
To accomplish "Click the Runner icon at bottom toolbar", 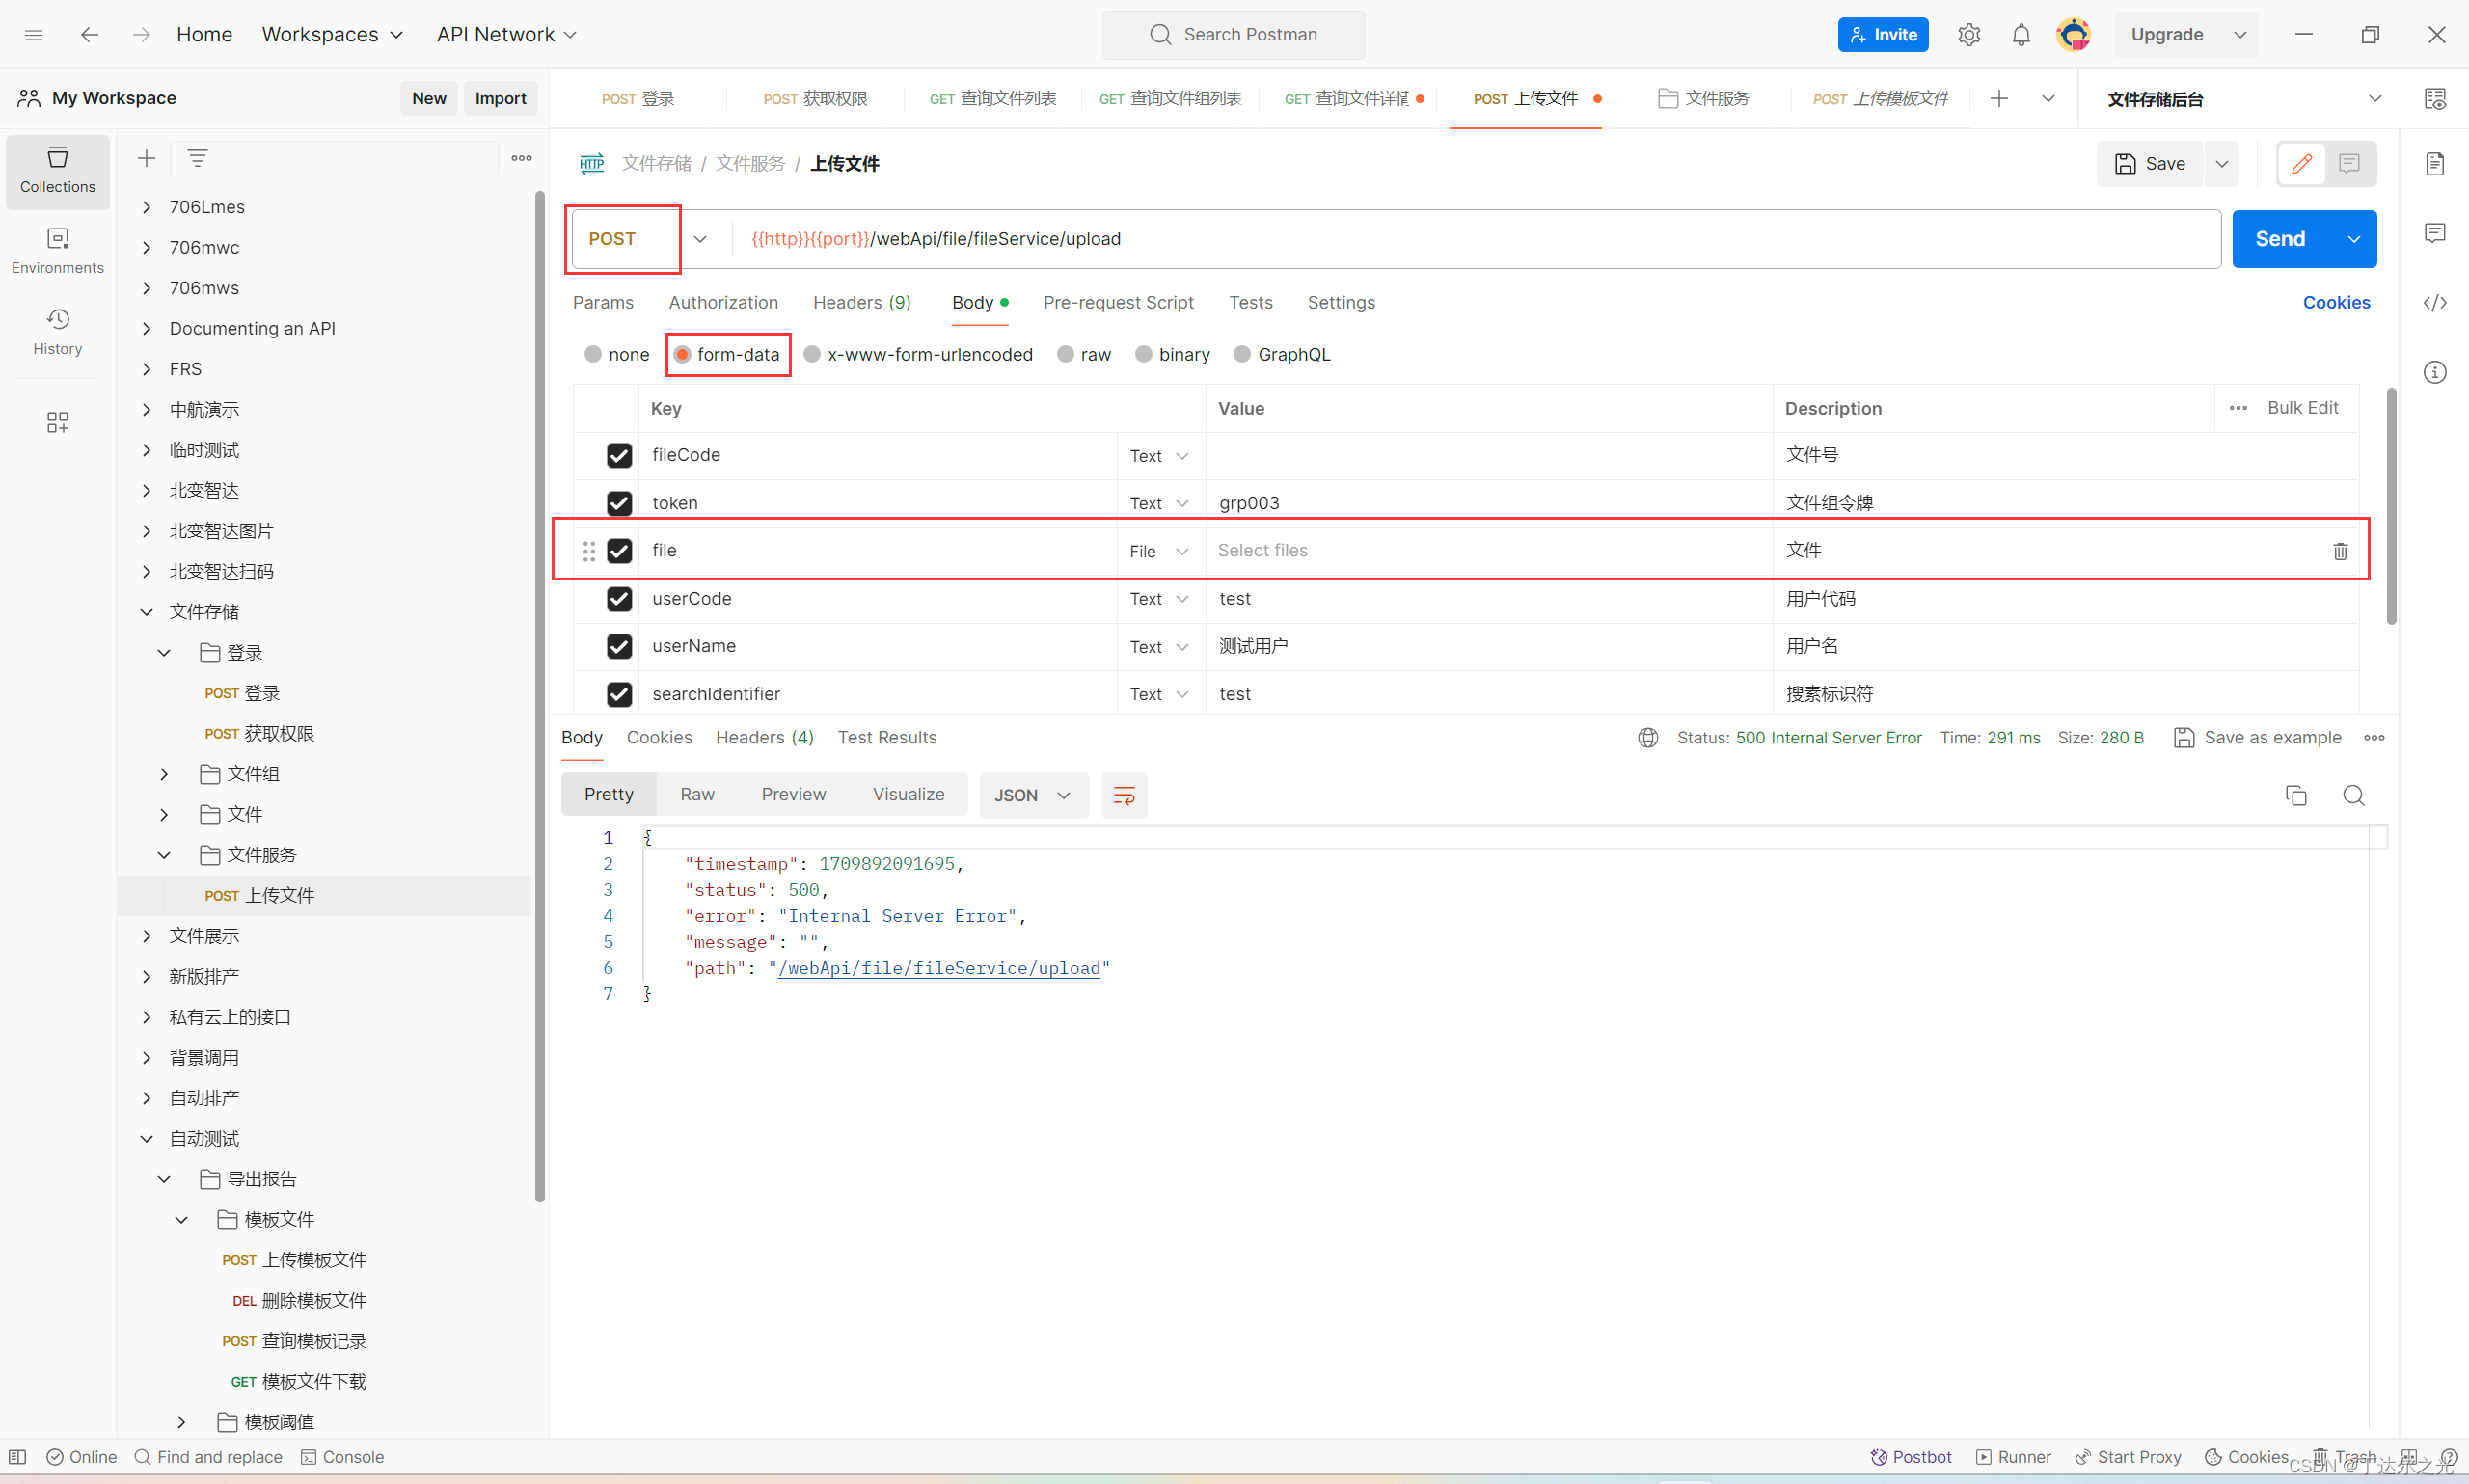I will point(2014,1454).
